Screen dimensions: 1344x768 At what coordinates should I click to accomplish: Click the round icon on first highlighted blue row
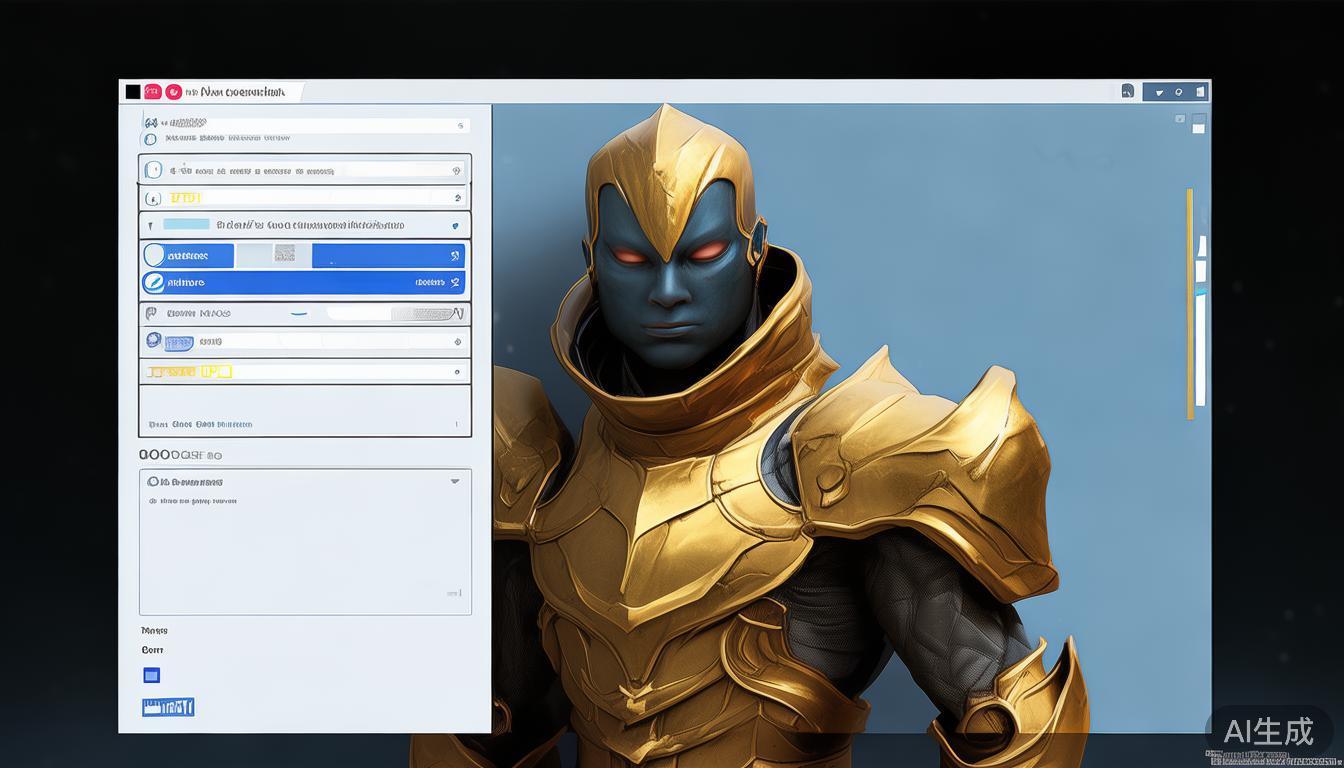pyautogui.click(x=154, y=256)
